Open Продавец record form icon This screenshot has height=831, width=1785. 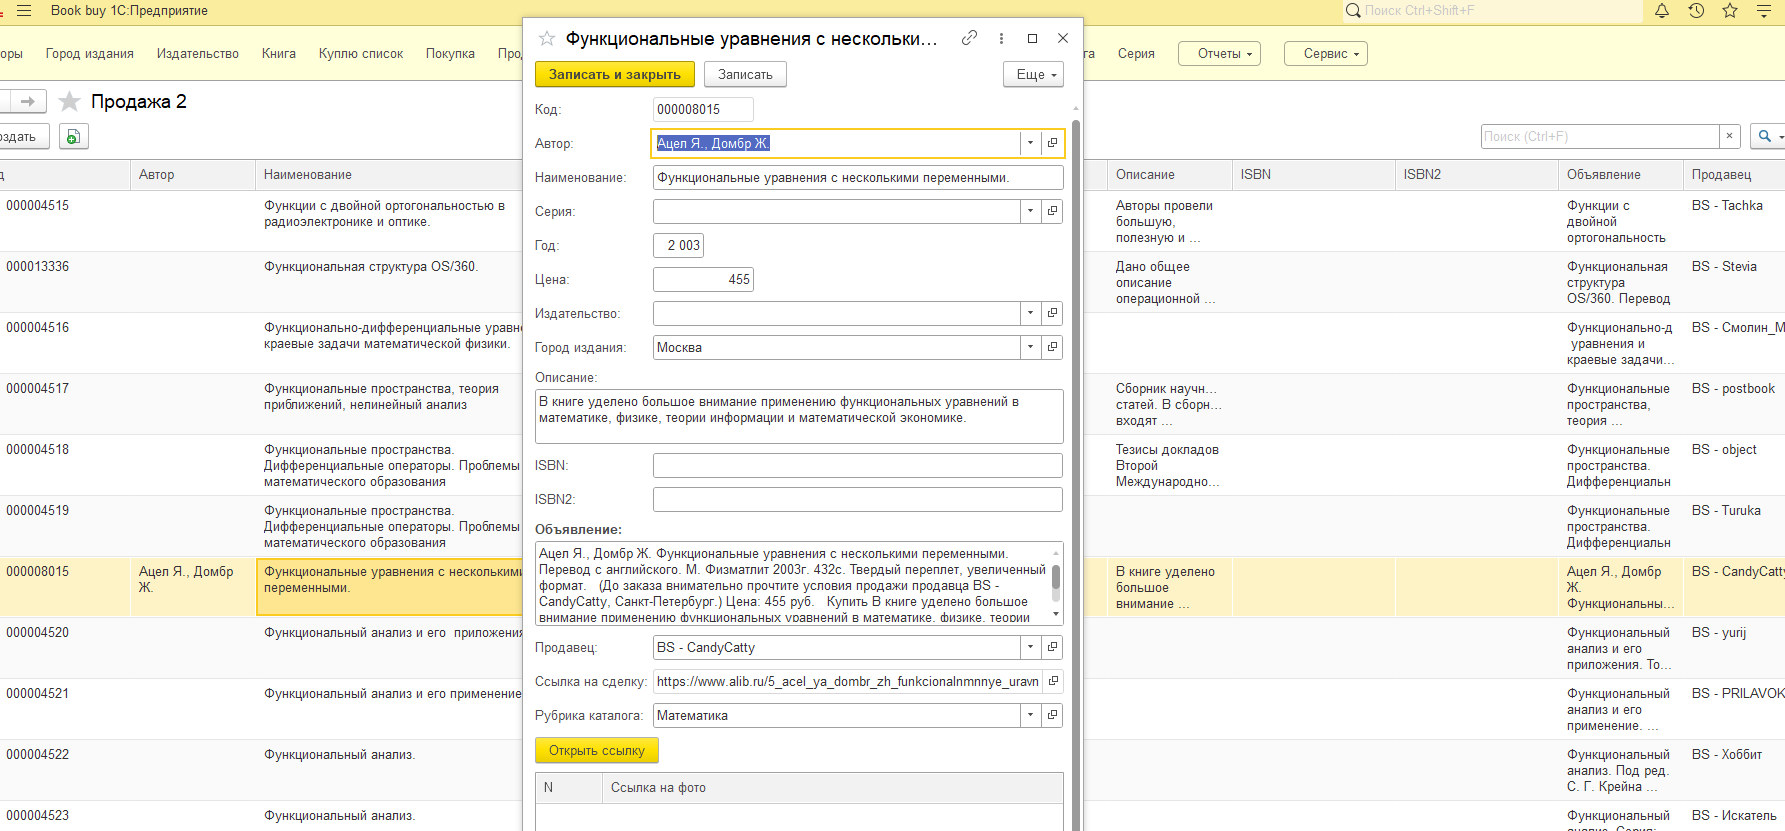tap(1052, 647)
